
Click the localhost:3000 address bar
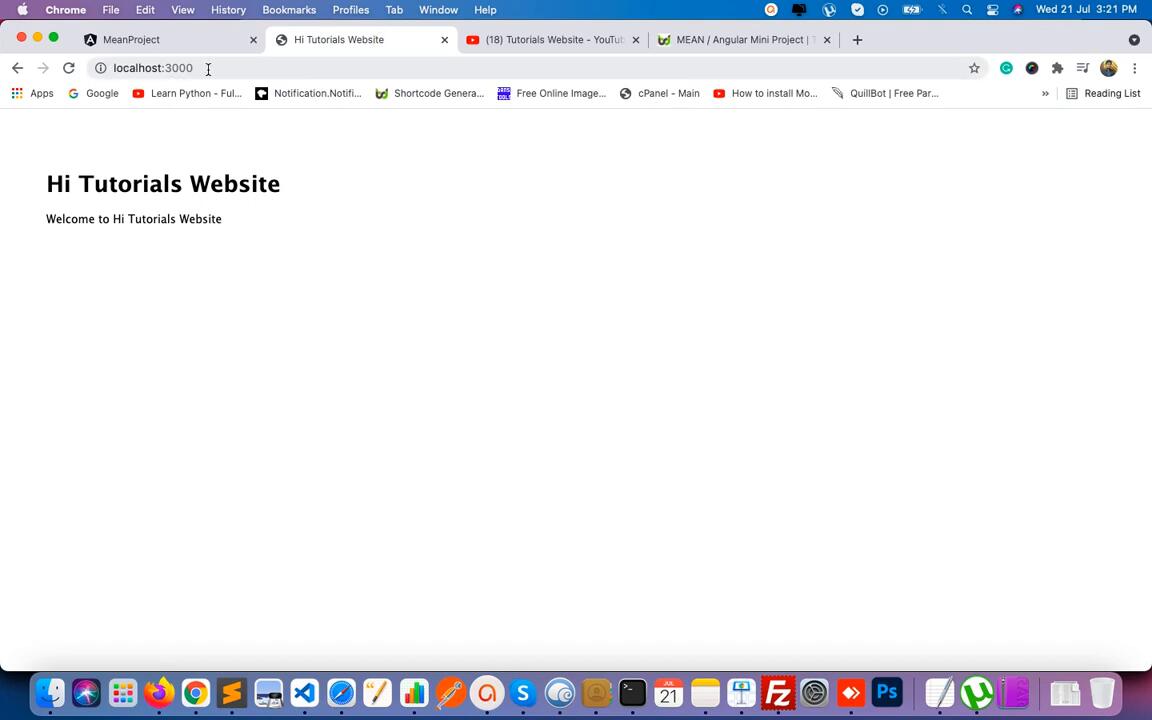(x=500, y=68)
